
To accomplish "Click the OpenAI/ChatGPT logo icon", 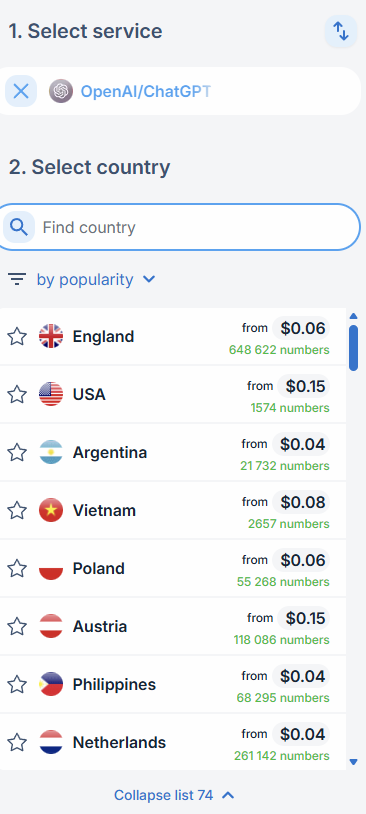I will point(61,91).
